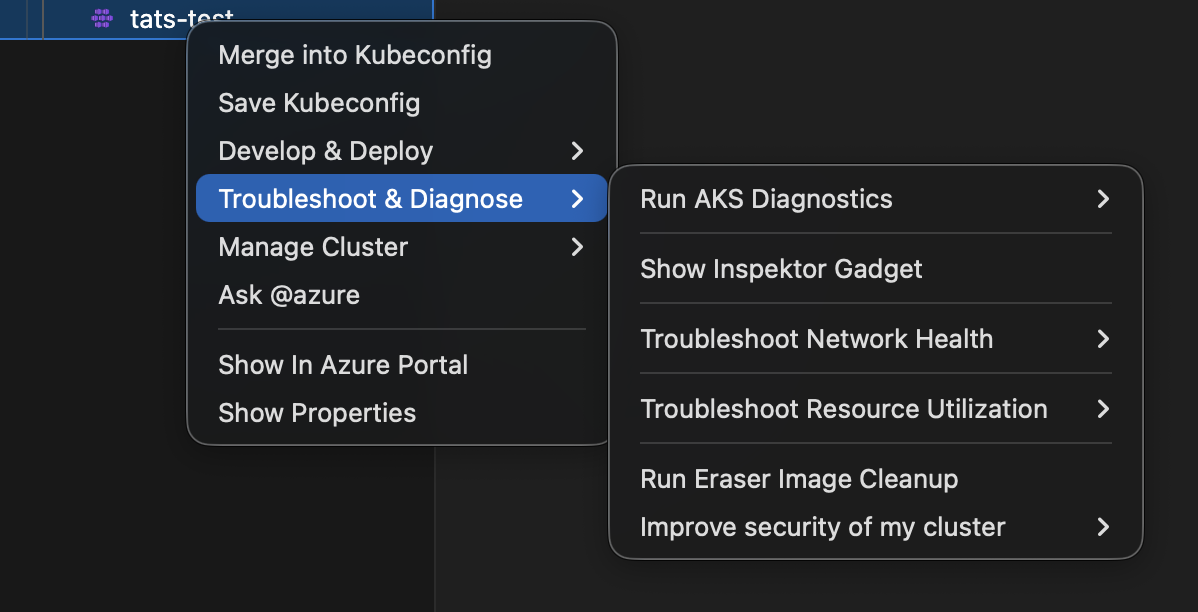Expand the Troubleshoot Resource Utilization submenu arrow
This screenshot has width=1198, height=612.
pyautogui.click(x=1103, y=409)
